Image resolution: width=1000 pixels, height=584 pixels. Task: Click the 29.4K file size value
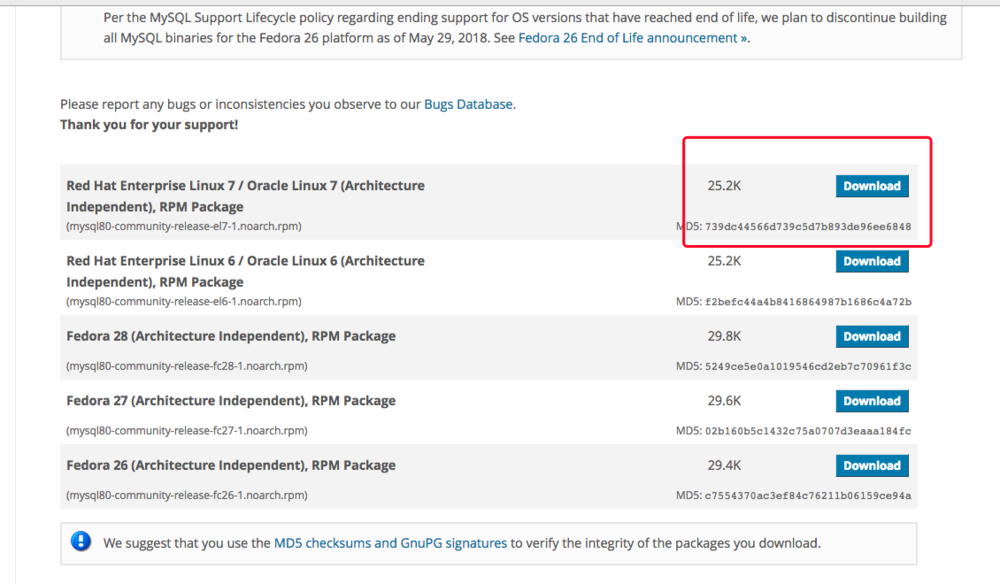pos(724,465)
